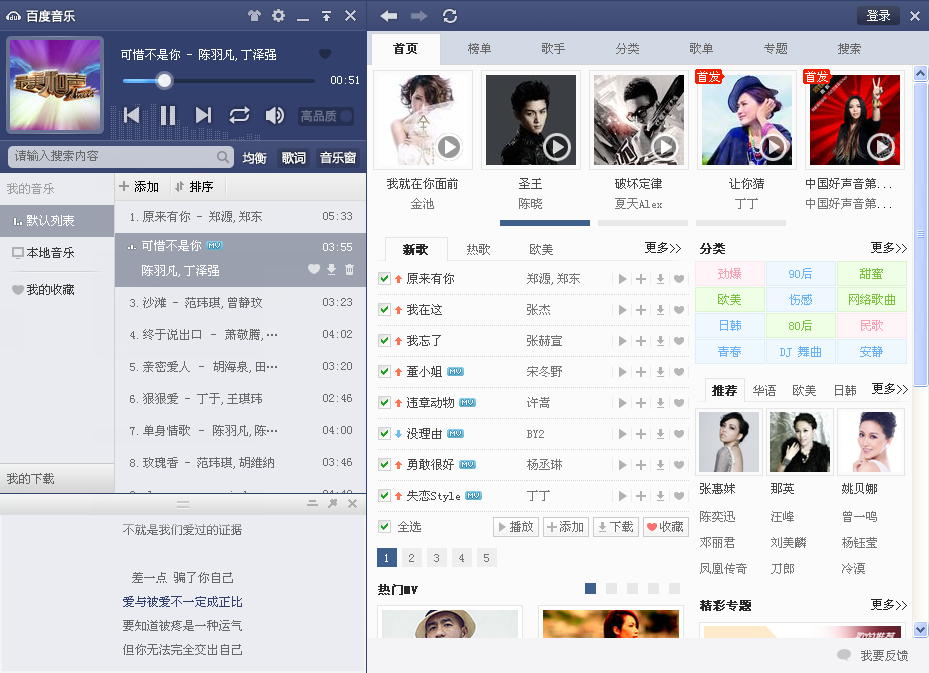This screenshot has height=673, width=929.
Task: Open the volume speaker icon
Action: 274,115
